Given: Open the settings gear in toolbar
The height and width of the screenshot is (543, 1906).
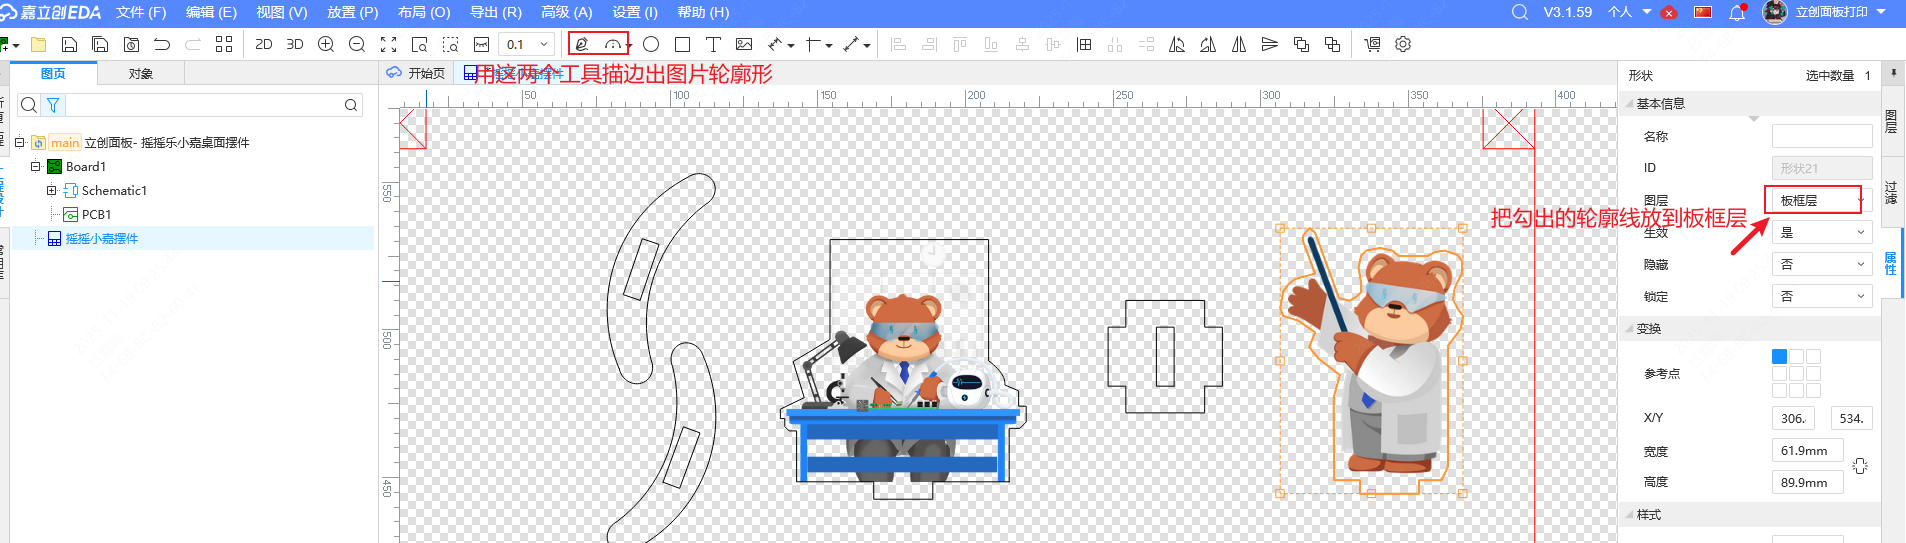Looking at the screenshot, I should [x=1403, y=44].
